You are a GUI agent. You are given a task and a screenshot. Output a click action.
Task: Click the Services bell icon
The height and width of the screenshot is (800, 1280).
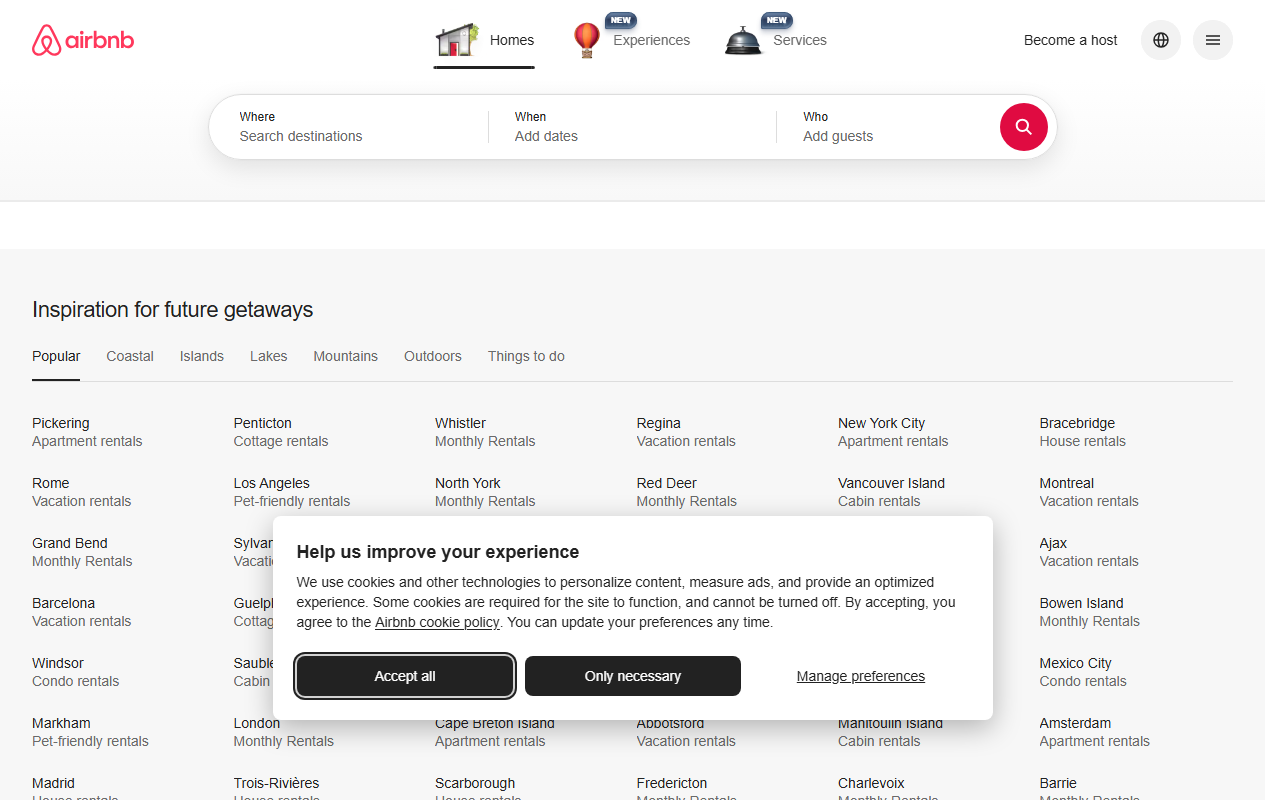coord(743,41)
